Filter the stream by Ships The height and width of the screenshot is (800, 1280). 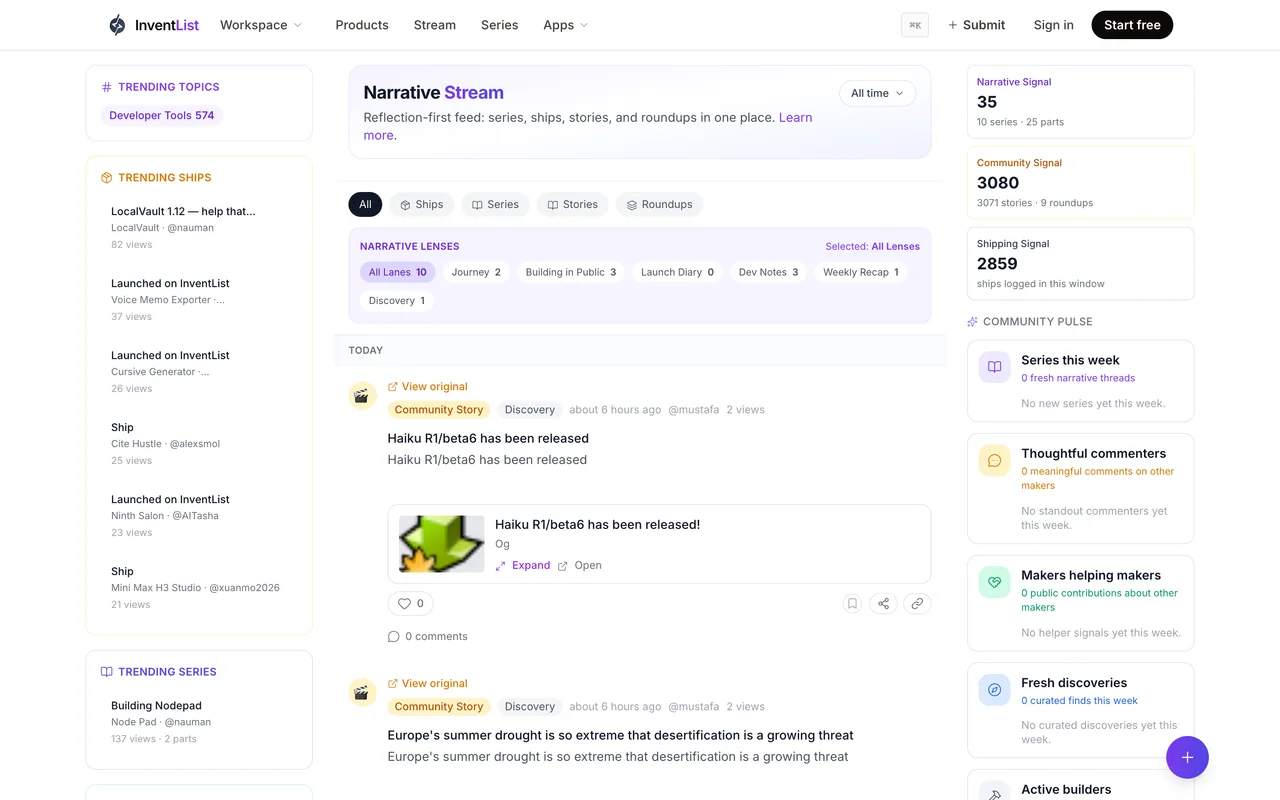[421, 204]
